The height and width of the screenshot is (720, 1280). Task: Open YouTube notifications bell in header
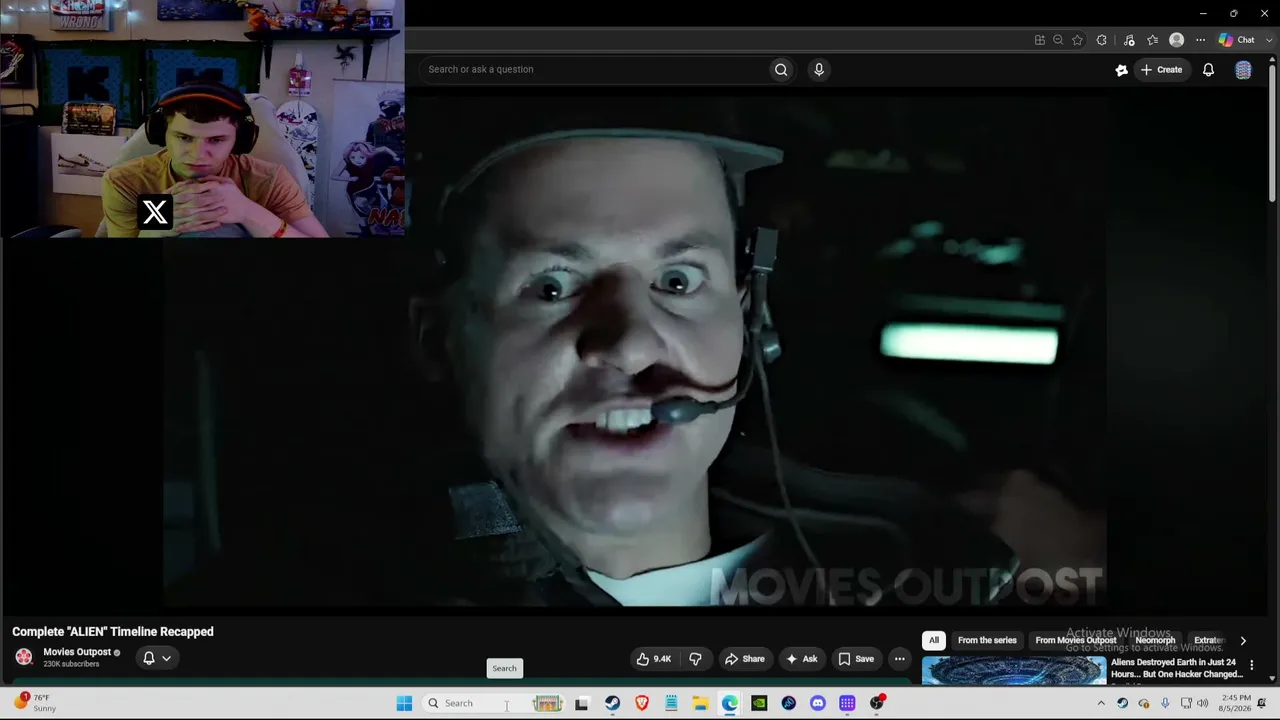[1208, 69]
